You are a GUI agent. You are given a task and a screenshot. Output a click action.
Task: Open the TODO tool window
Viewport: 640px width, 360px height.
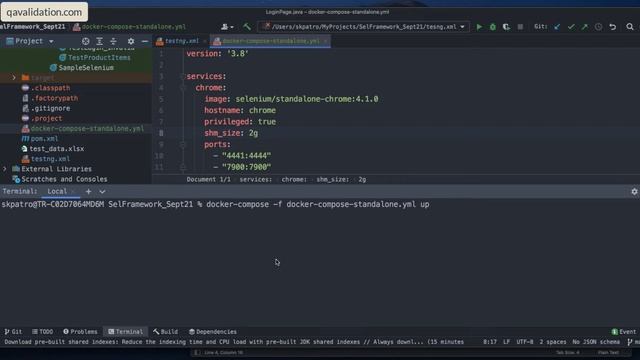[x=42, y=332]
